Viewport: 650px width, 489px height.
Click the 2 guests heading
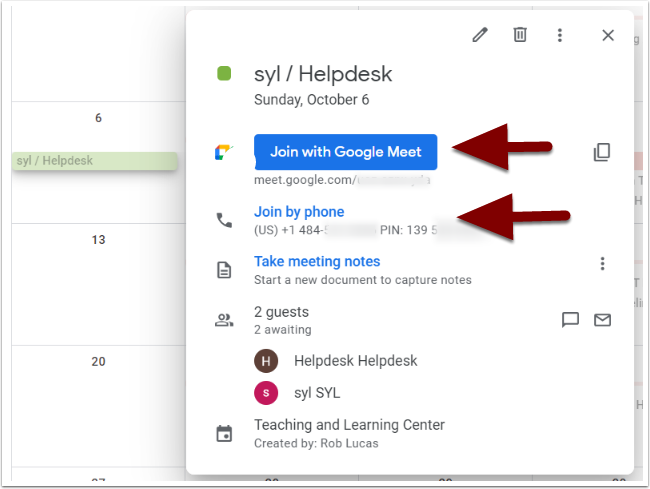(x=281, y=312)
